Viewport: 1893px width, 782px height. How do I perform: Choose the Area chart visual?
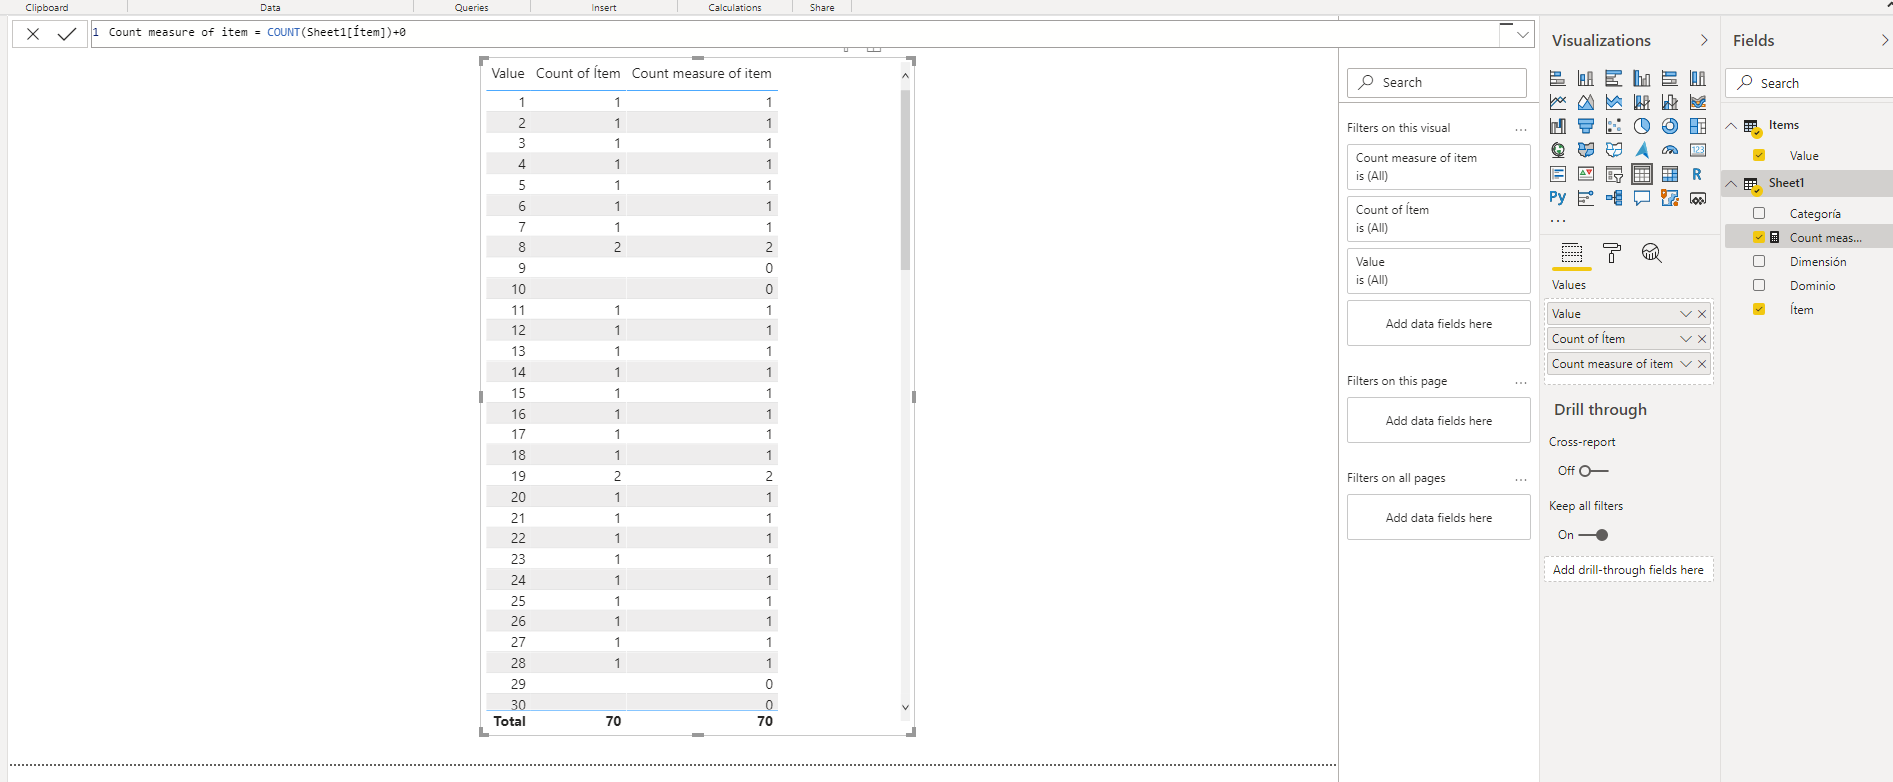[1586, 102]
